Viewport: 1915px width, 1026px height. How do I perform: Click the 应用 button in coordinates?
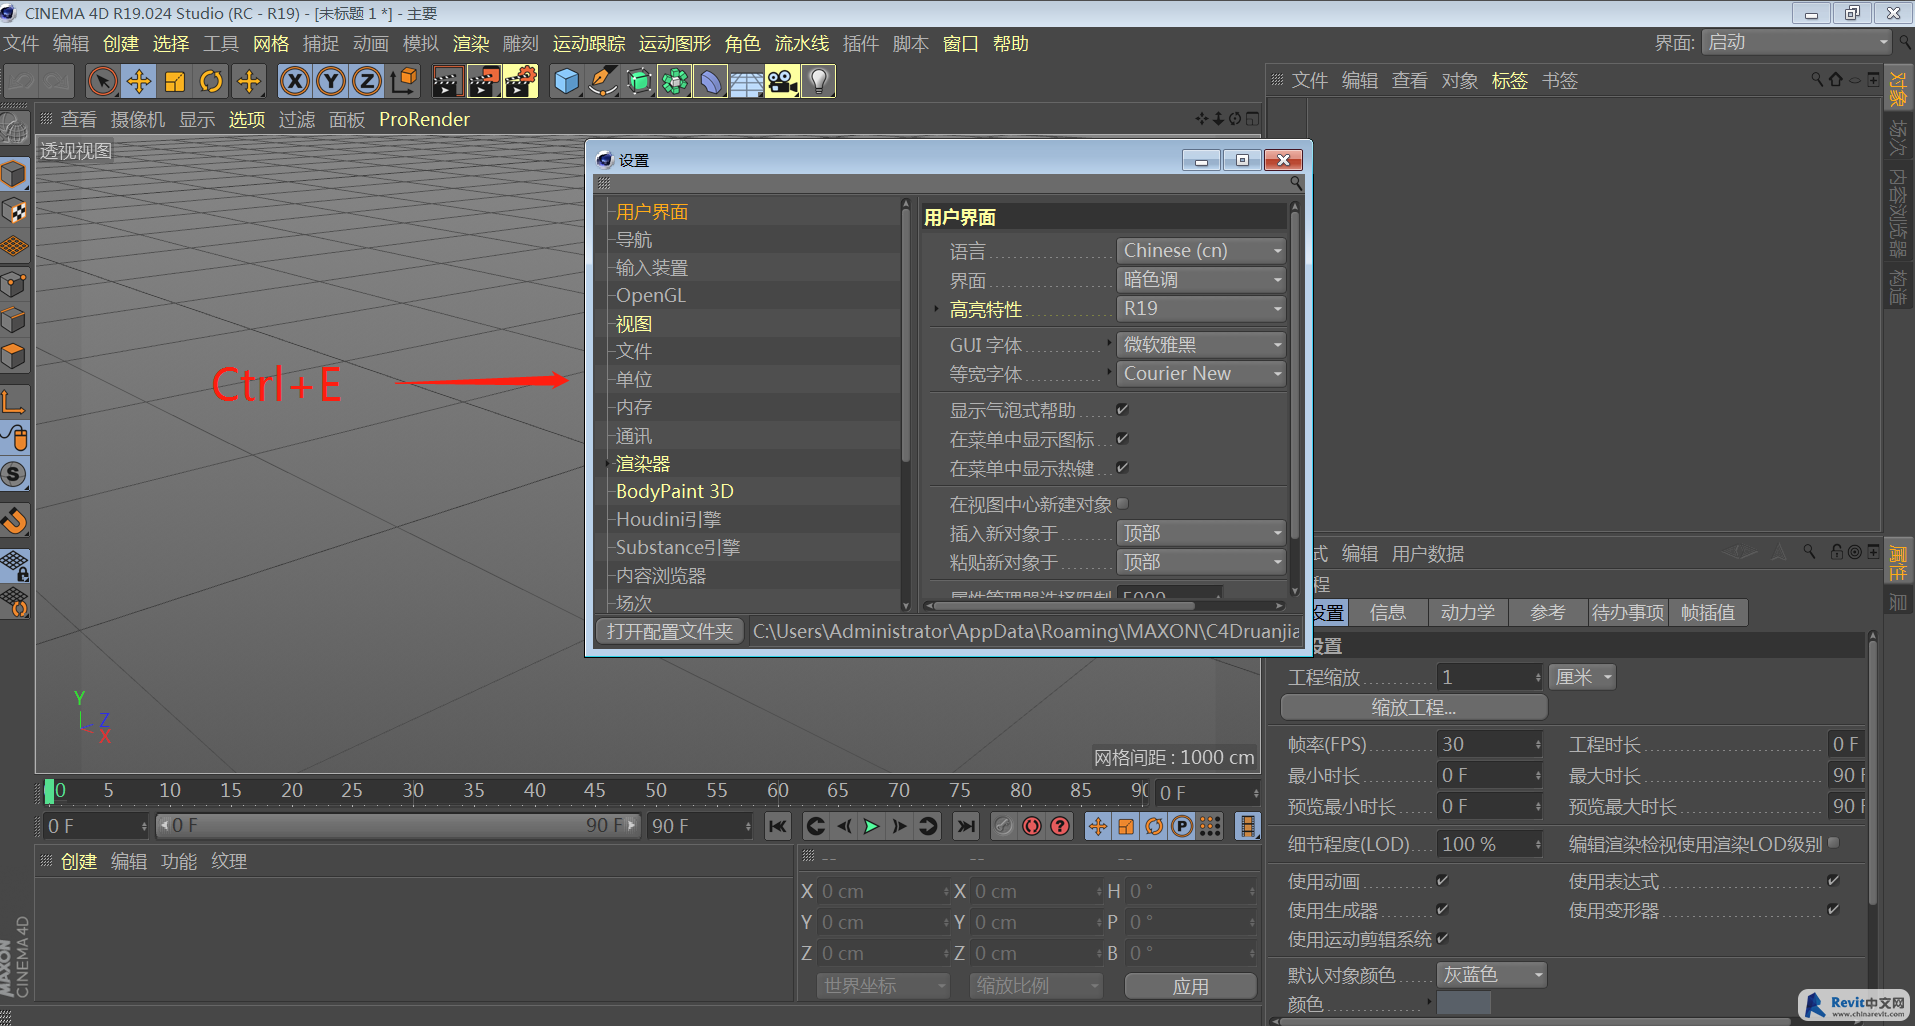tap(1190, 986)
